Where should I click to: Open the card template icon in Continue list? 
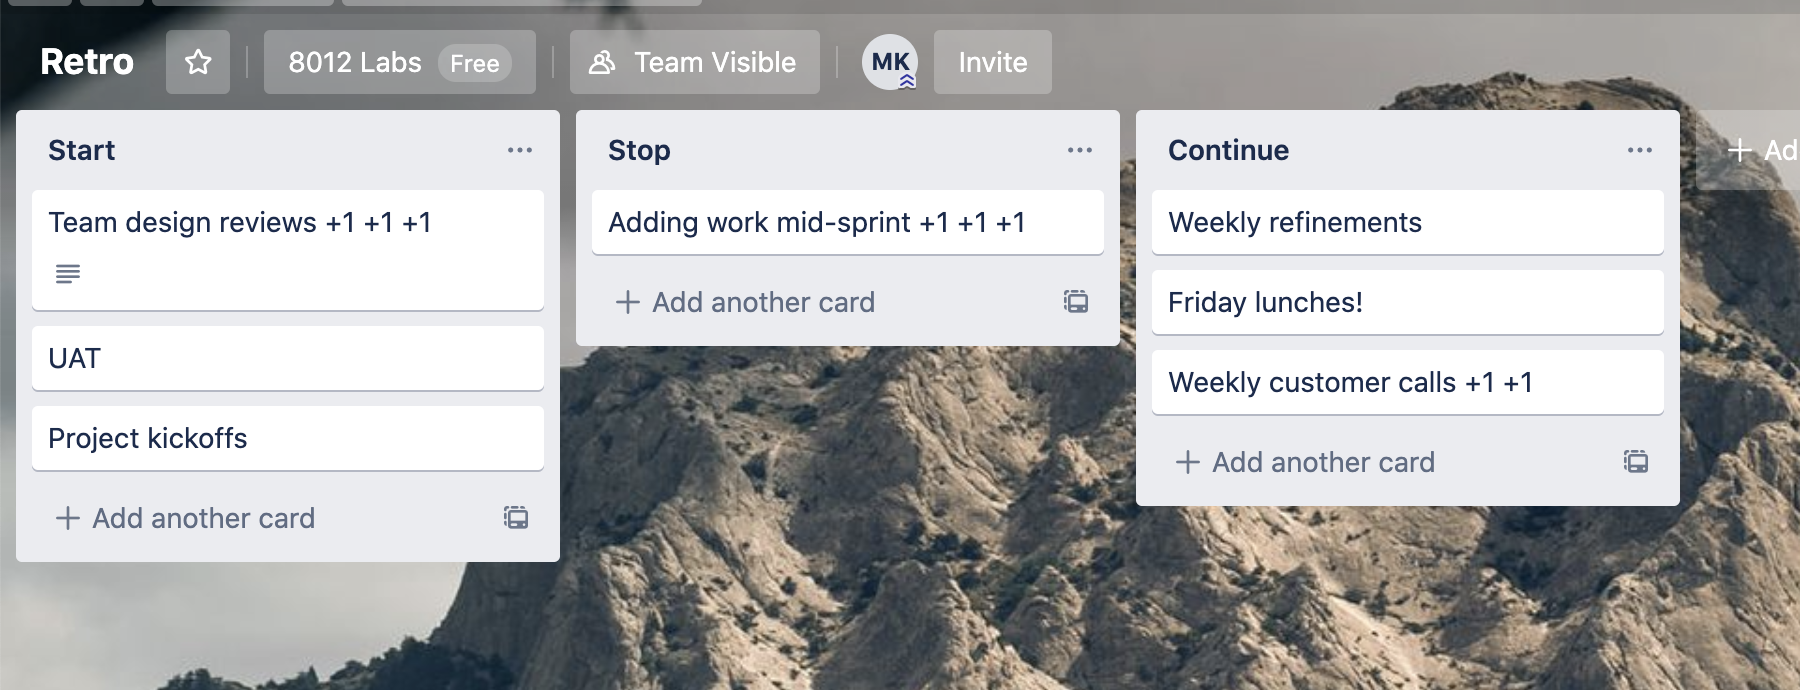point(1636,462)
